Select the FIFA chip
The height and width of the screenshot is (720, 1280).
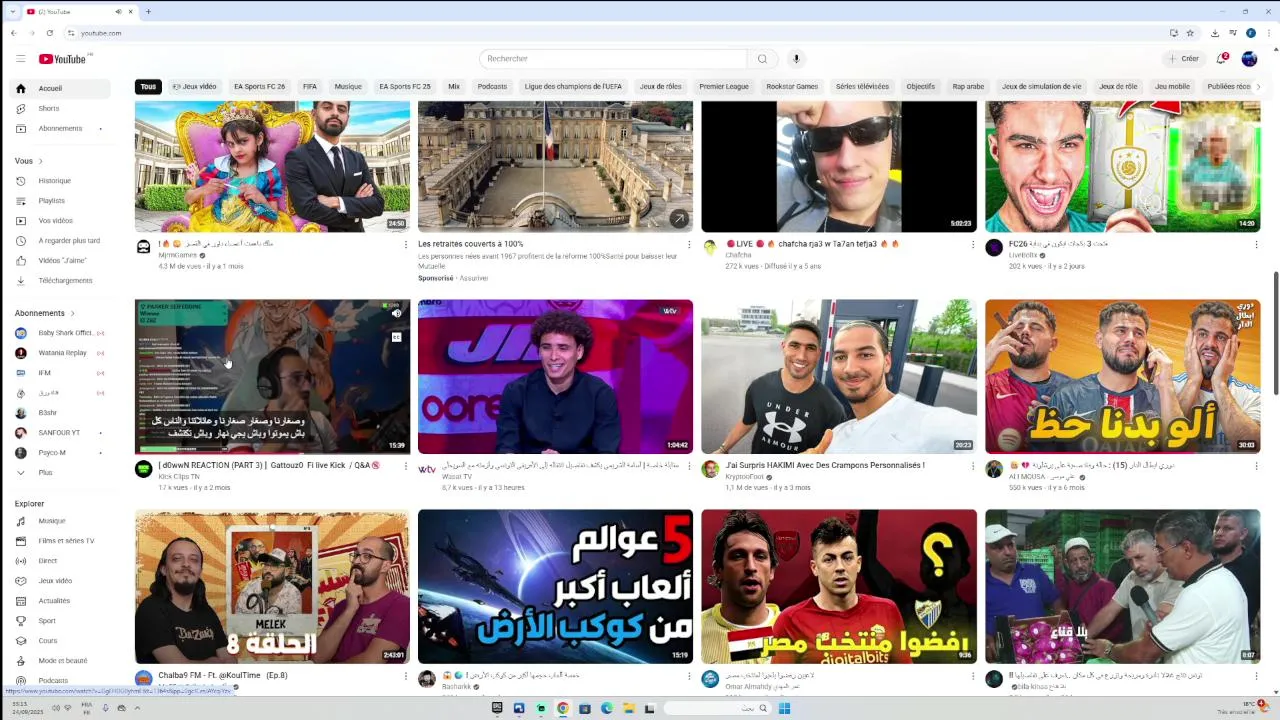(310, 87)
